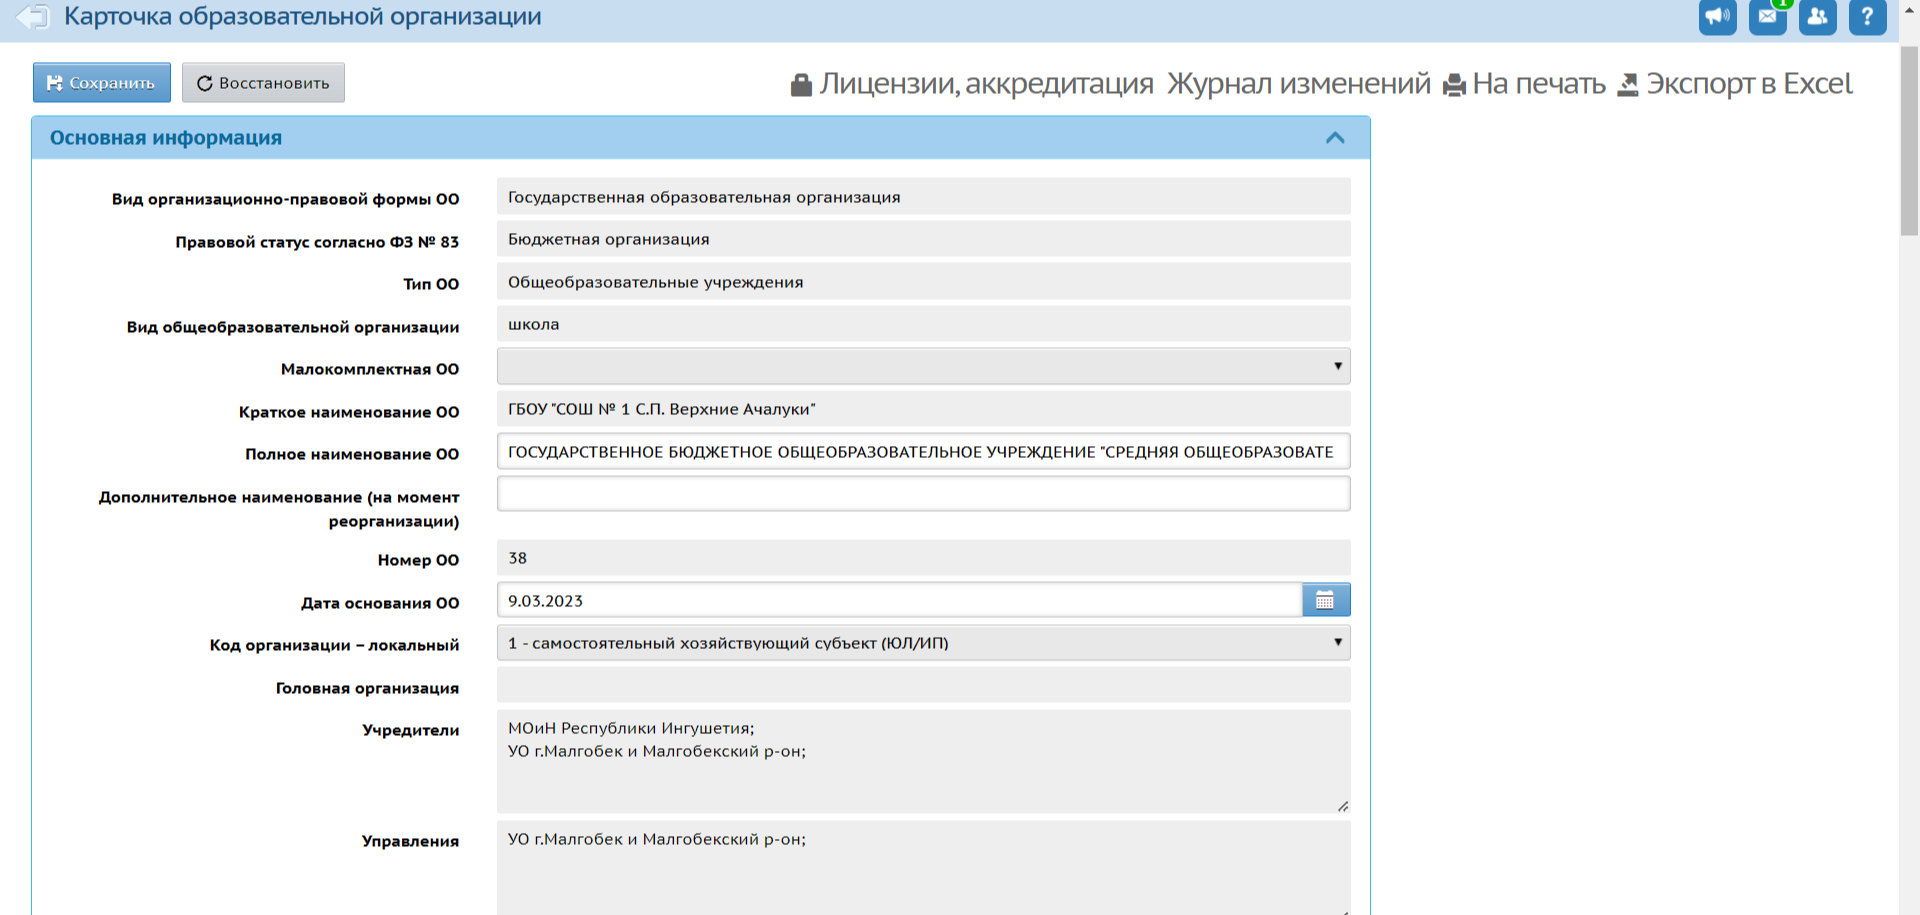Click the Дата основания ОО date field
This screenshot has height=915, width=1920.
[900, 600]
